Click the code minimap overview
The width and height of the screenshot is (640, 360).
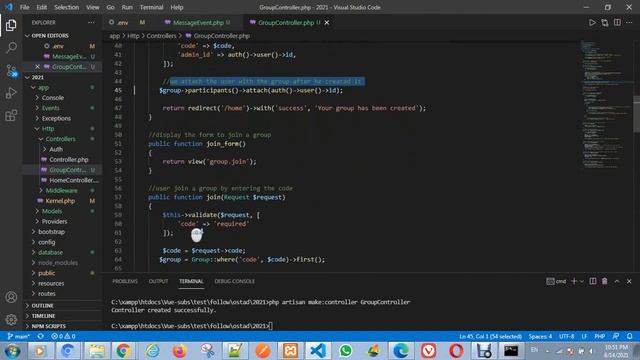(x=606, y=104)
